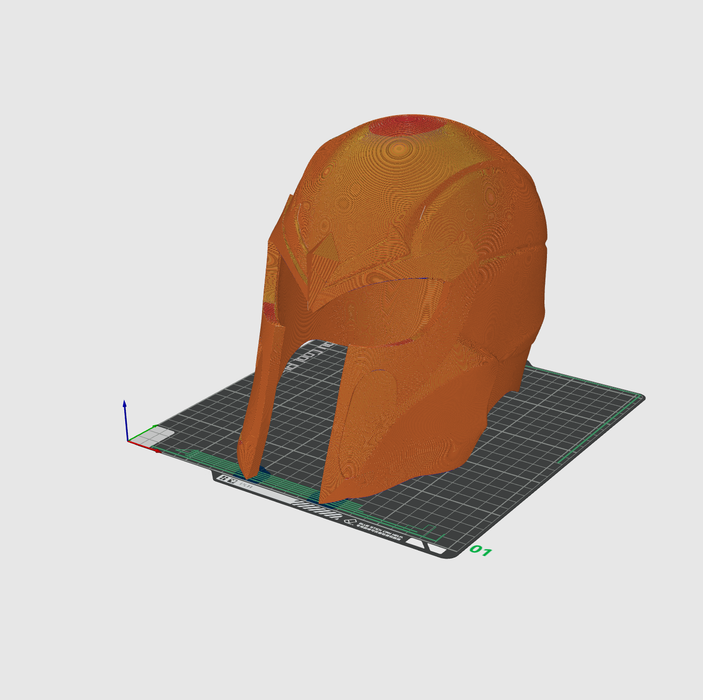Click the green plate number 01 label
The height and width of the screenshot is (700, 703).
pyautogui.click(x=481, y=551)
